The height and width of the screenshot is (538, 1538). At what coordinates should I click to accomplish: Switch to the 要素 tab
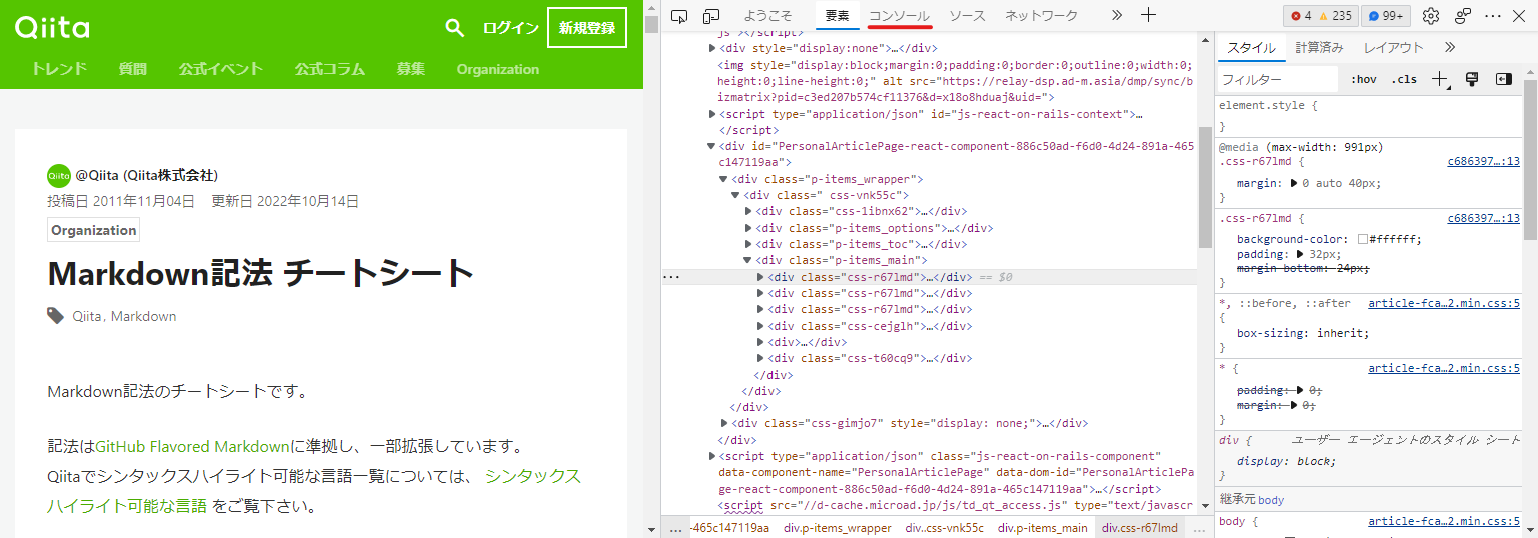tap(837, 16)
